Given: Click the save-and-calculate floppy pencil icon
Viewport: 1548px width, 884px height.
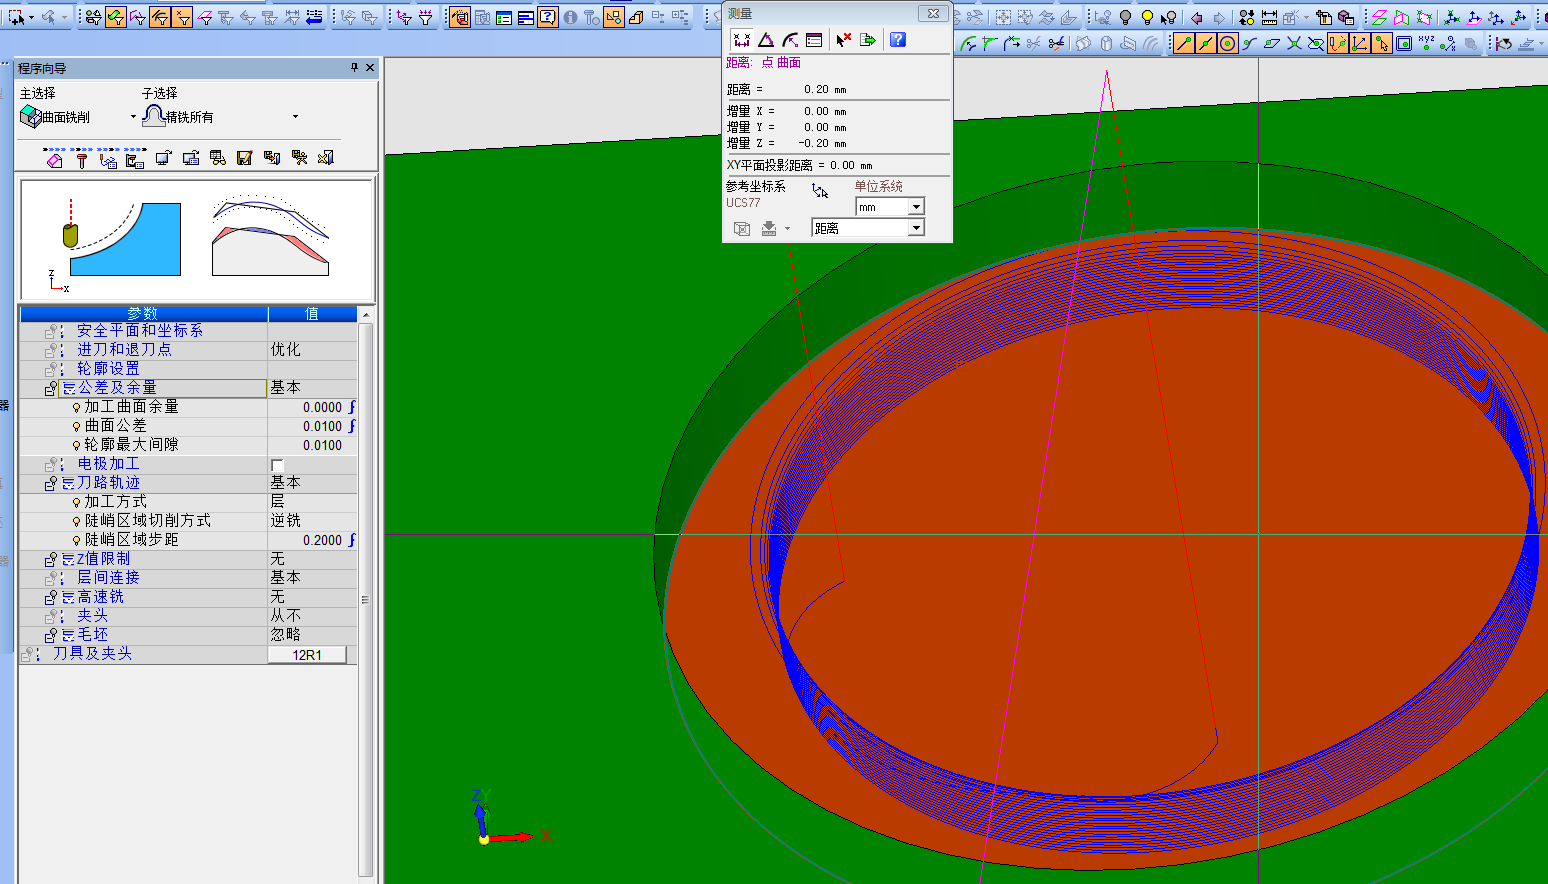Looking at the screenshot, I should click(x=244, y=158).
